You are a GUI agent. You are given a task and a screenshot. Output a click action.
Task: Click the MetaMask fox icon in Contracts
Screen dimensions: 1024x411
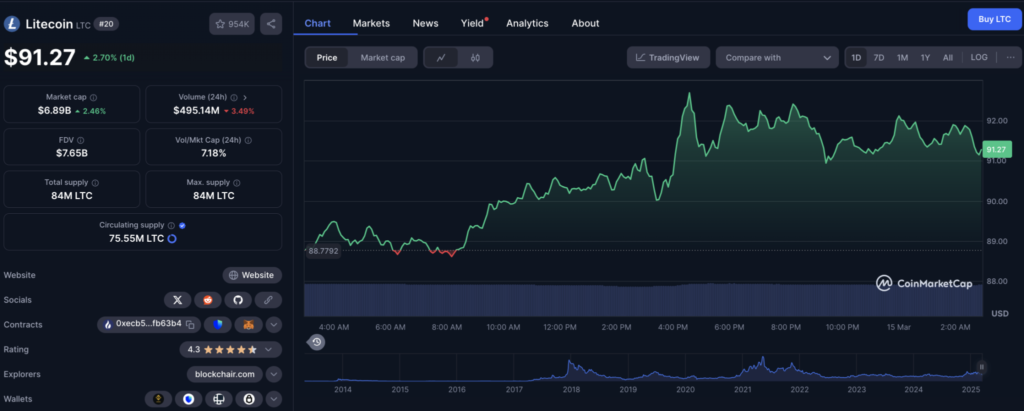[x=247, y=324]
